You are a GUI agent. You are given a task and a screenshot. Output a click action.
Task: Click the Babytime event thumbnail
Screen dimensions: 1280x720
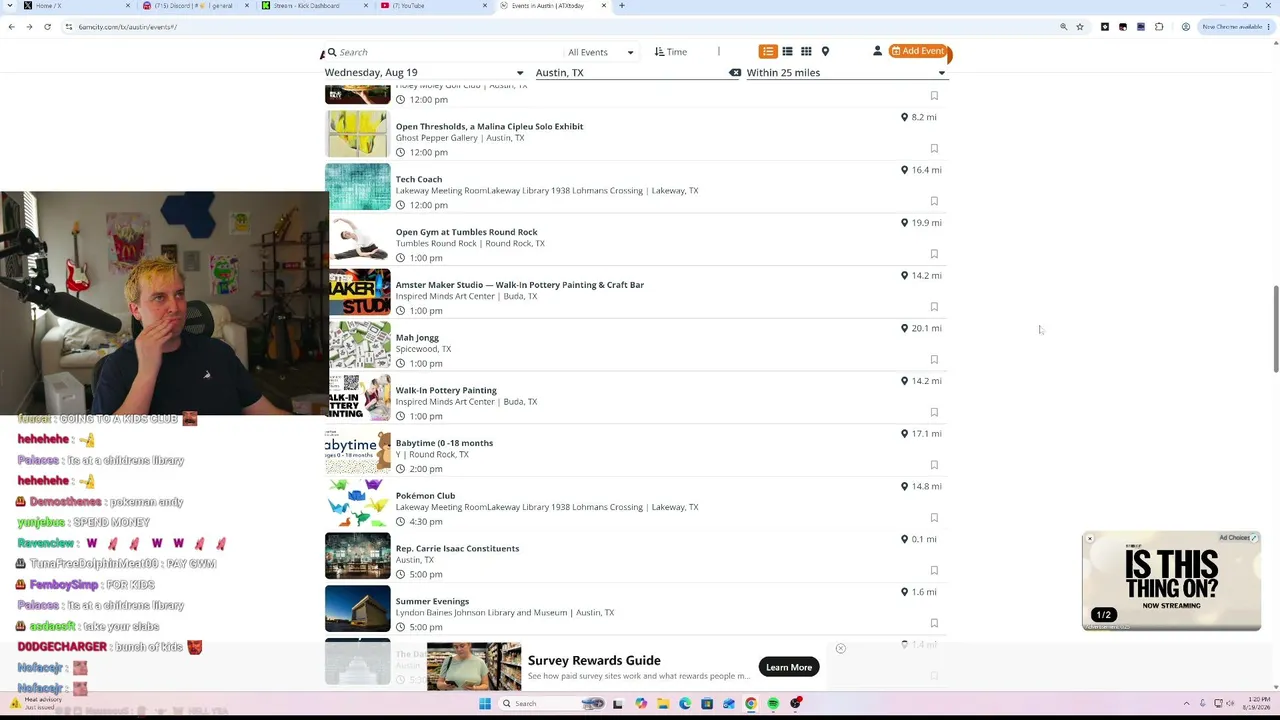pyautogui.click(x=357, y=451)
